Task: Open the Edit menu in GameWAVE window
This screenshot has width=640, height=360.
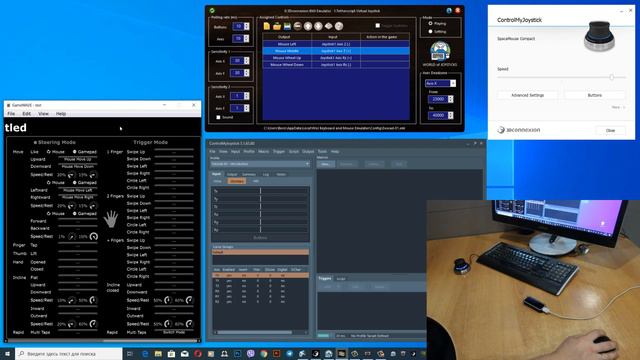Action: click(x=27, y=113)
